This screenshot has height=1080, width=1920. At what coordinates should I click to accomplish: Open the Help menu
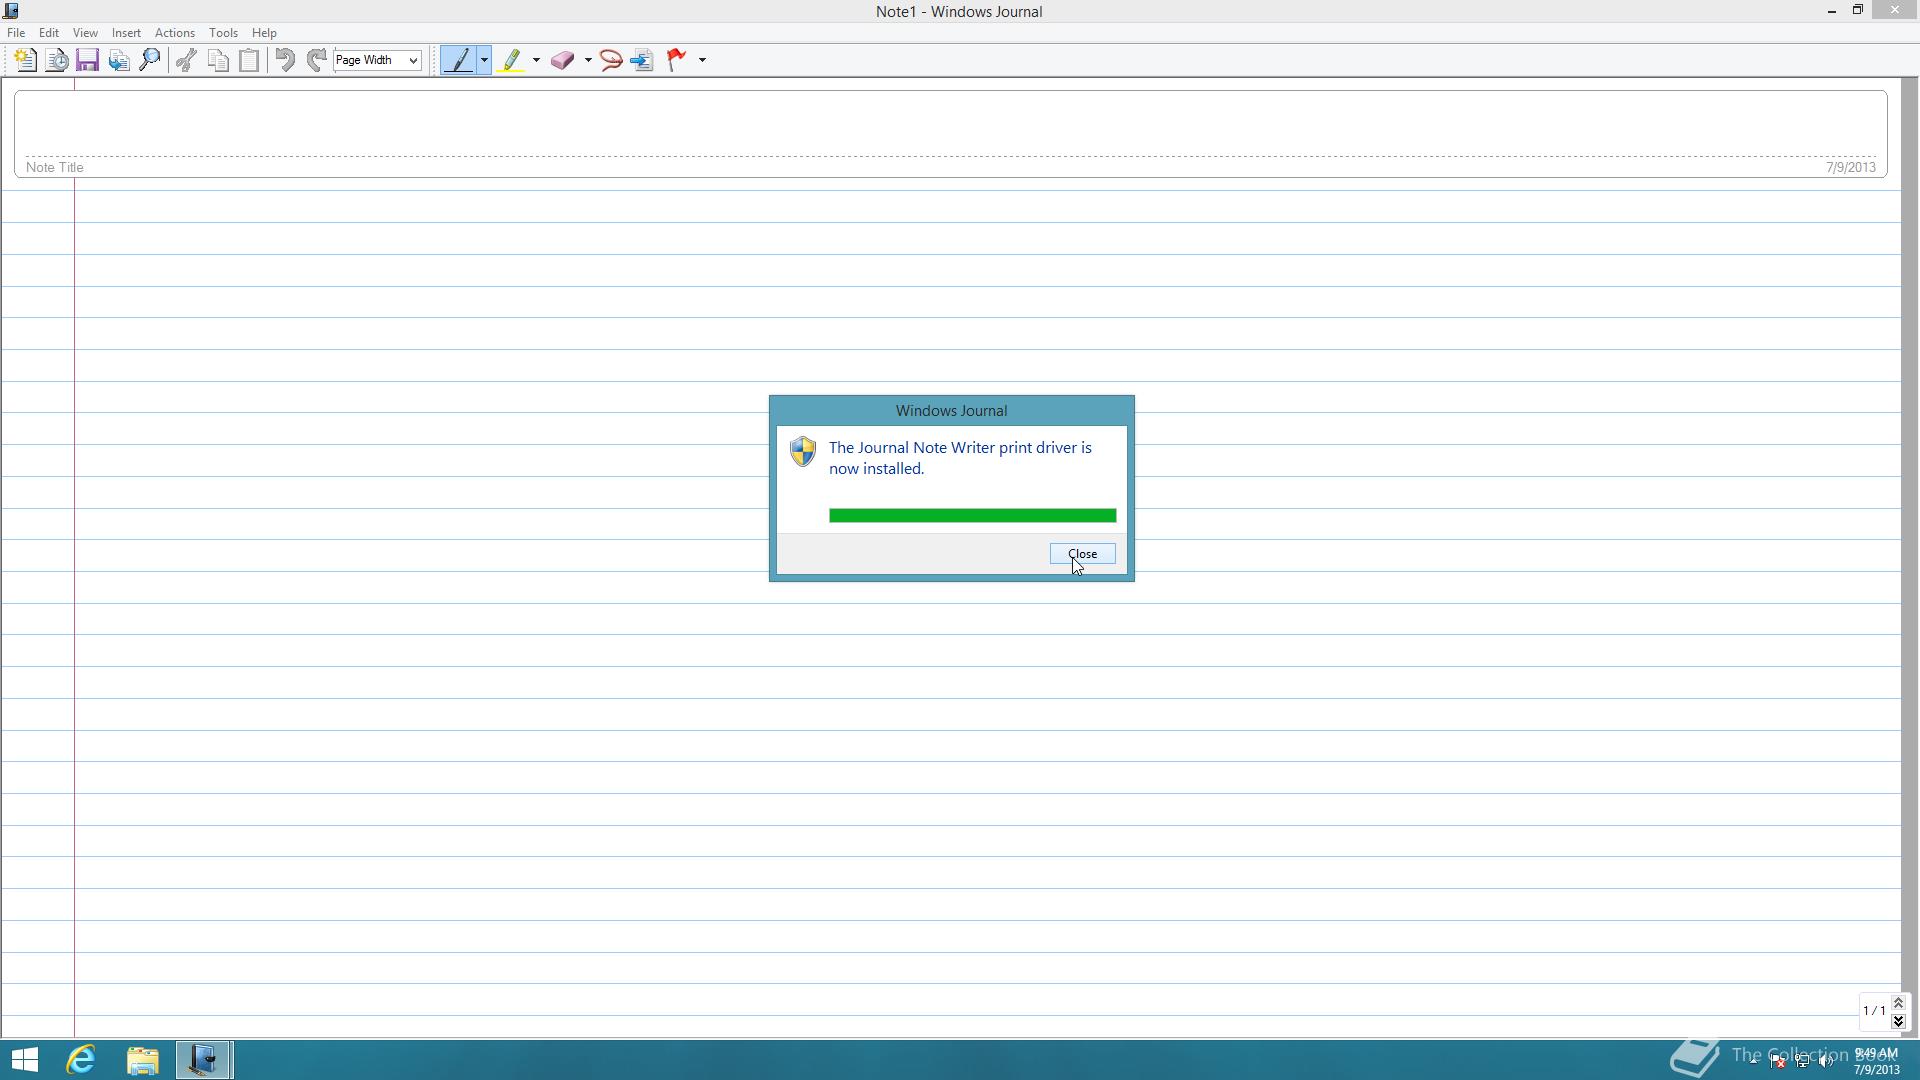click(x=264, y=33)
